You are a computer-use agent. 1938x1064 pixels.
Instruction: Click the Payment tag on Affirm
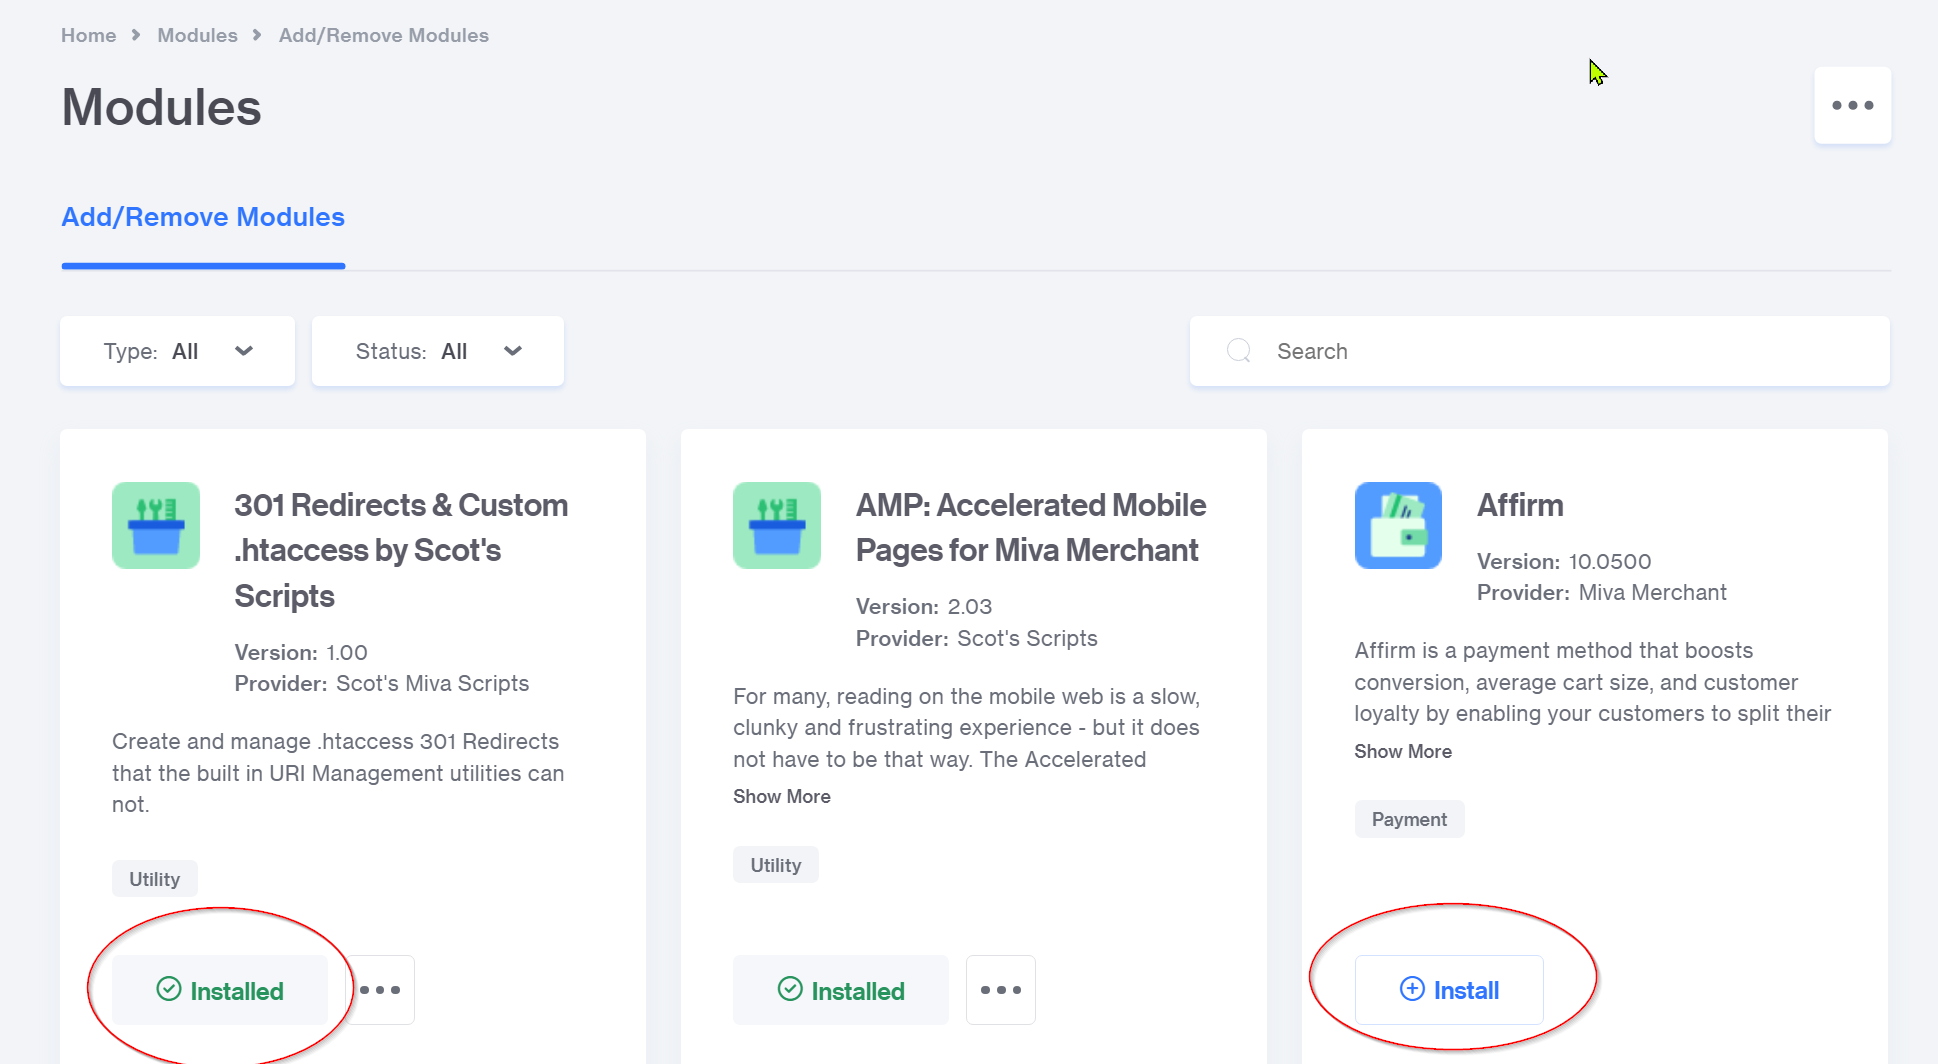(1409, 819)
